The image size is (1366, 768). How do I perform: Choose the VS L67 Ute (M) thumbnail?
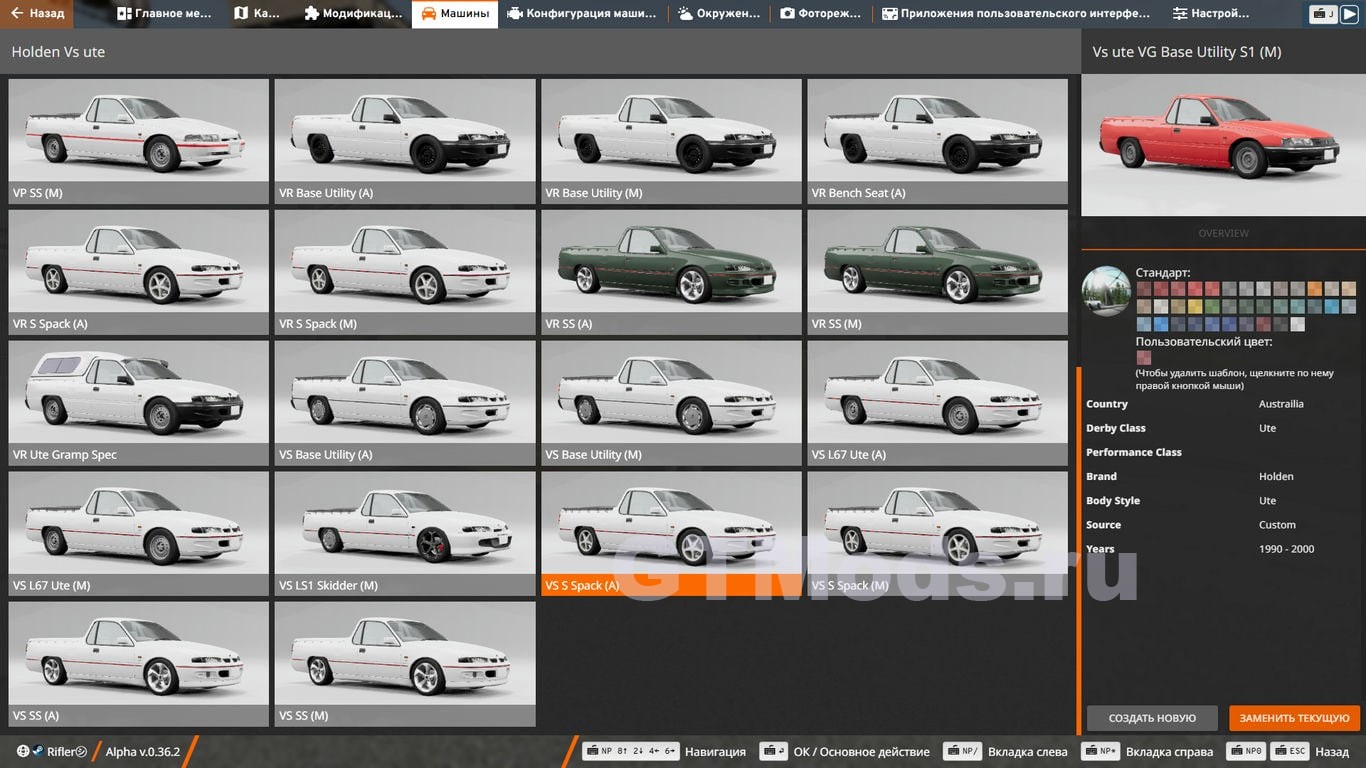coord(139,534)
